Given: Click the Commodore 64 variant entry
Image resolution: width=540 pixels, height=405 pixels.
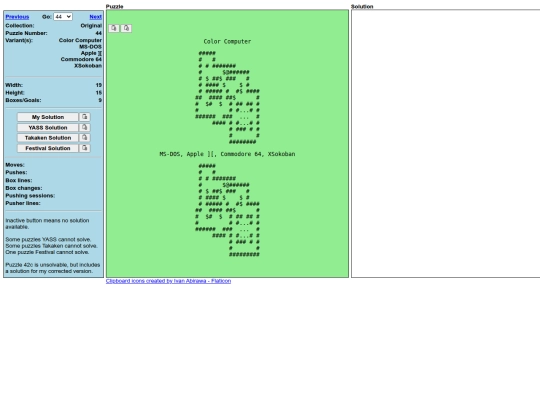Looking at the screenshot, I should (x=81, y=59).
